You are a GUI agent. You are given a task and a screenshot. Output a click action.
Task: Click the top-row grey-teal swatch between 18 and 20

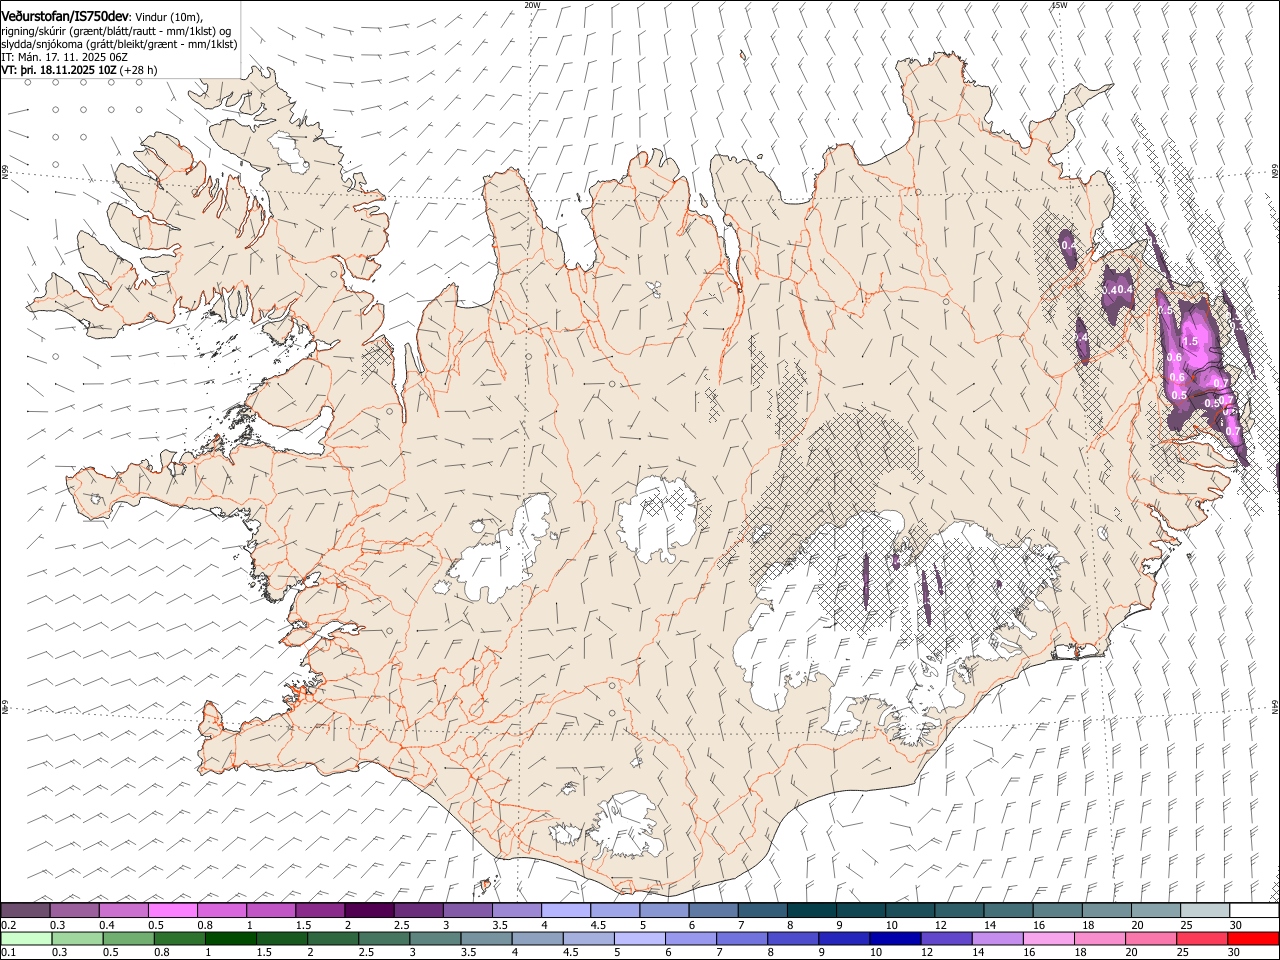pos(1106,910)
